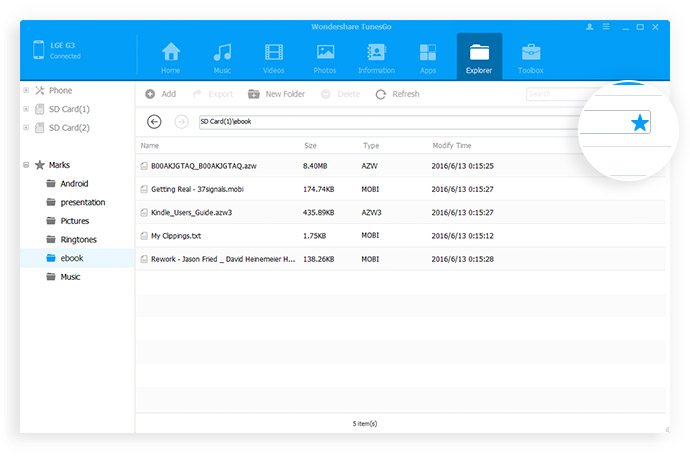
Task: Click the Add button
Action: point(160,94)
